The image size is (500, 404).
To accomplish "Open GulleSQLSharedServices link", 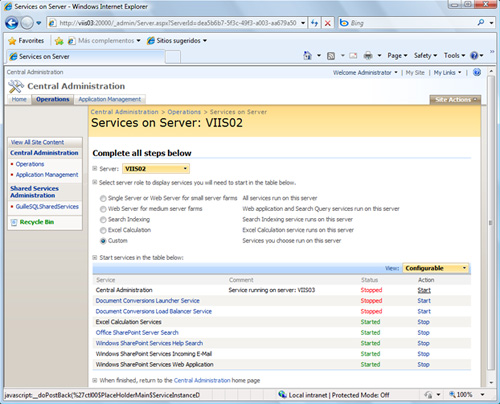I will point(47,207).
